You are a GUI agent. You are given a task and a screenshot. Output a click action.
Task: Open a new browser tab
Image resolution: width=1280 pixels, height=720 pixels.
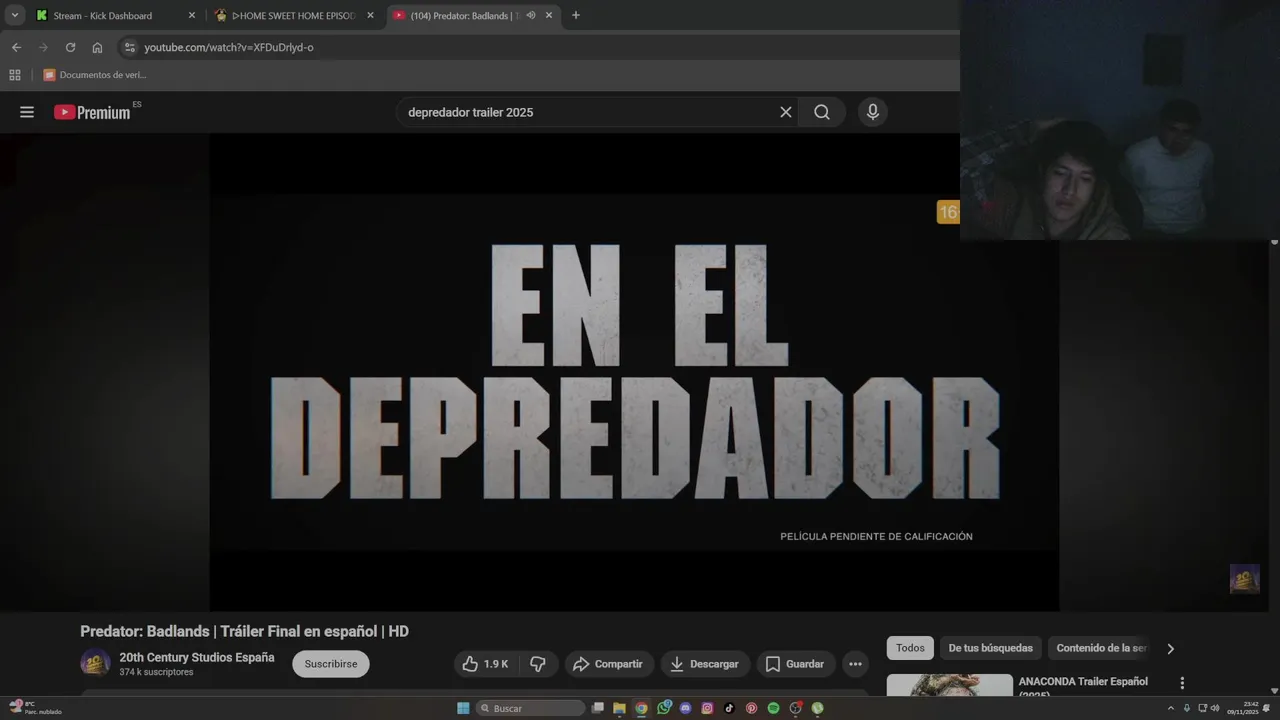pos(575,15)
